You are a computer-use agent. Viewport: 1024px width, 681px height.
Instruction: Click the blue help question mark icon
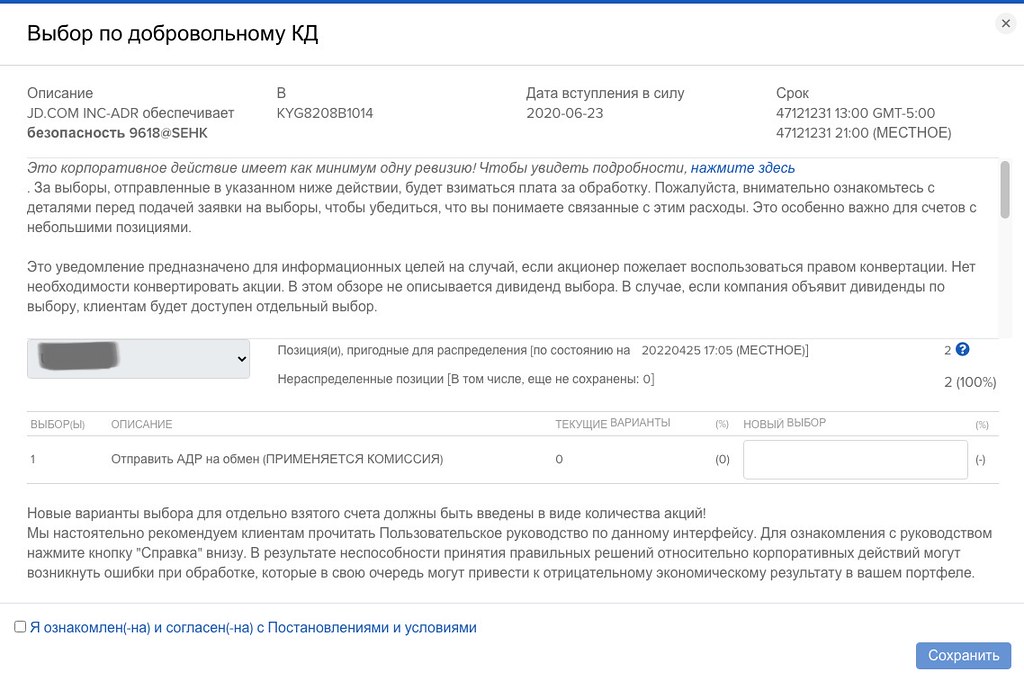[962, 349]
